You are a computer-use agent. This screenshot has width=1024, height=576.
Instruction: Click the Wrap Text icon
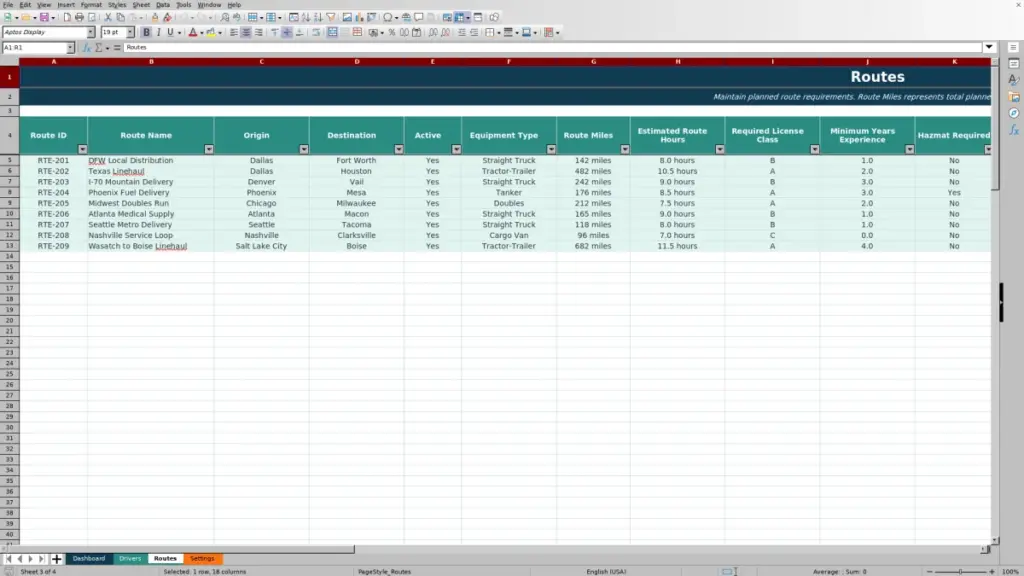click(316, 33)
